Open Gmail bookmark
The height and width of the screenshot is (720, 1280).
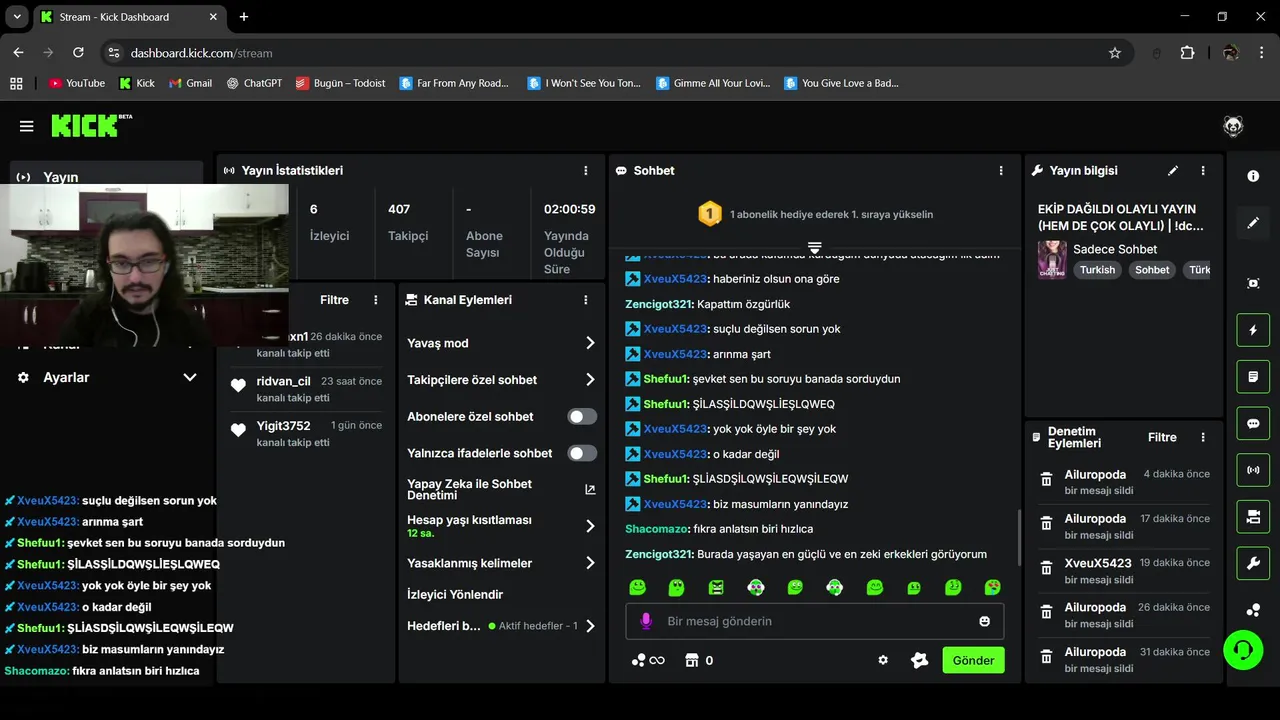(x=190, y=83)
